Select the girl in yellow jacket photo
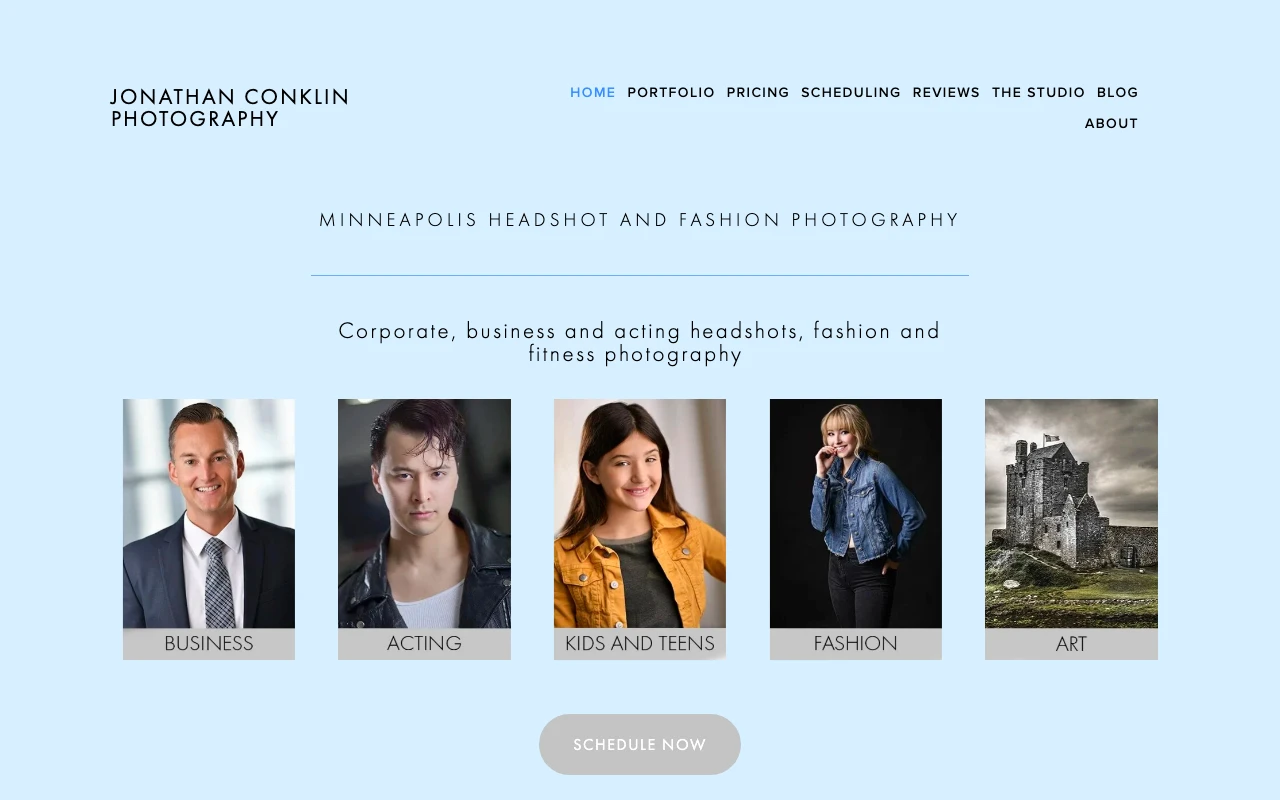 640,514
